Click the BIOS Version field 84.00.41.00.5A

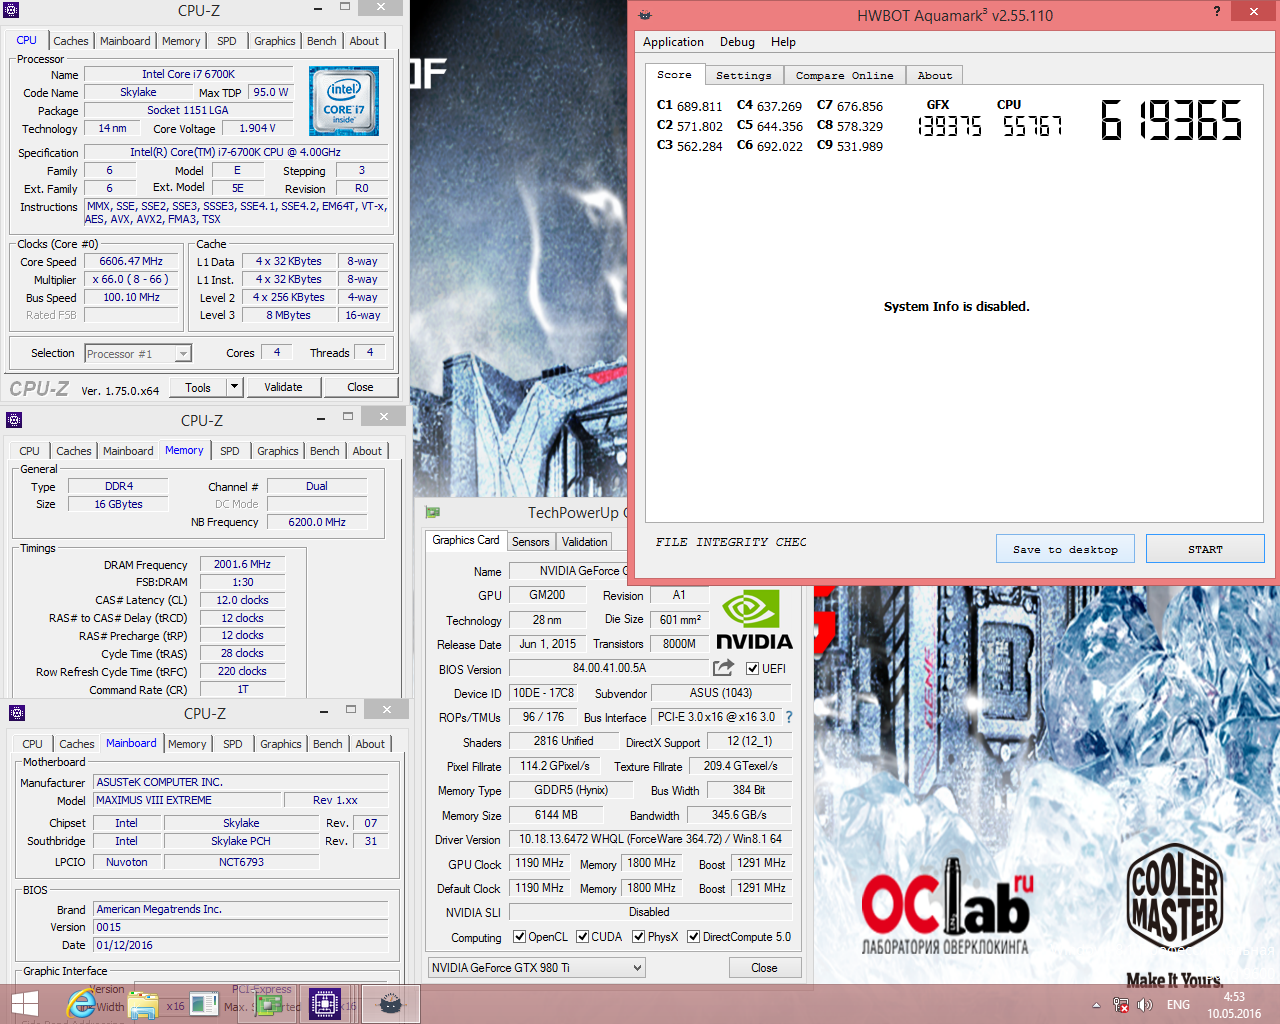[x=609, y=668]
